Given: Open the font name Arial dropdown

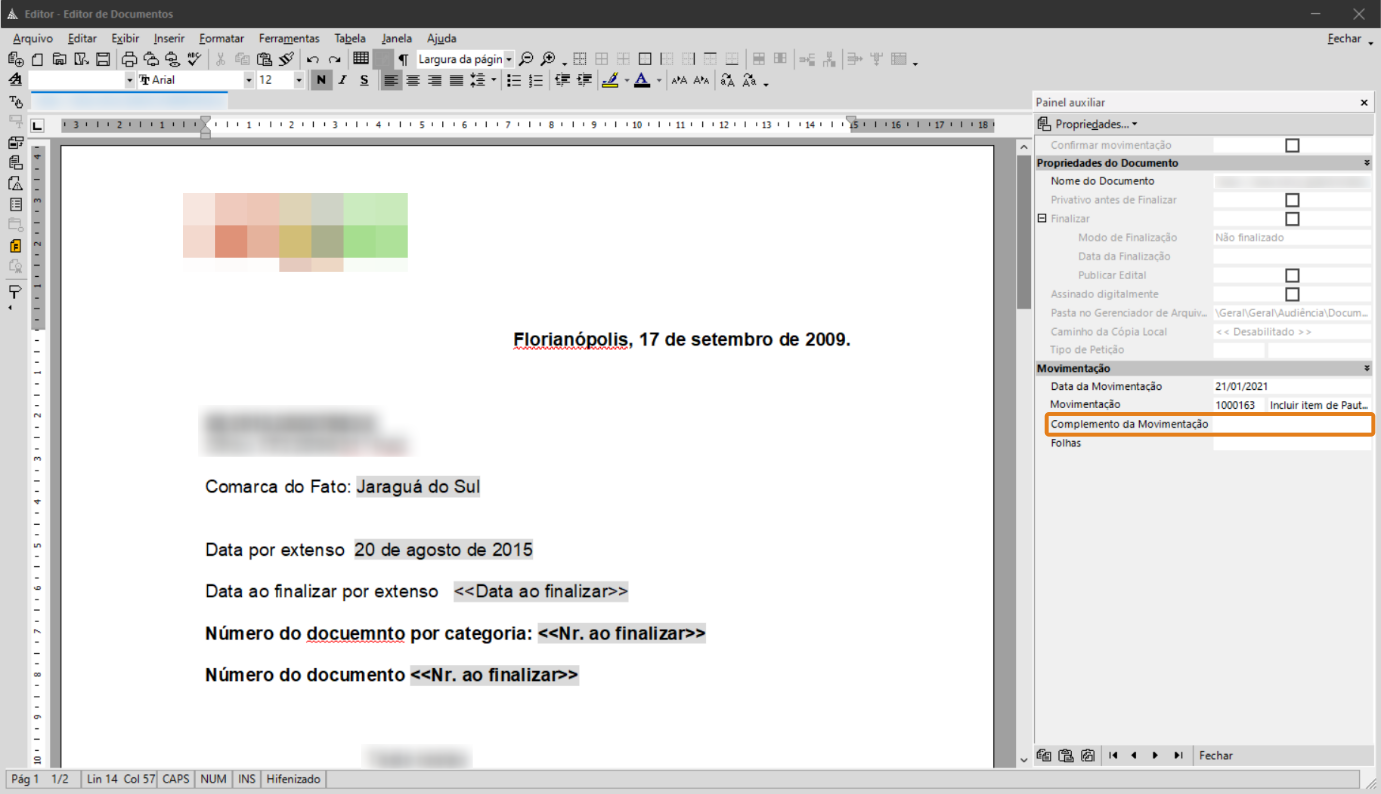Looking at the screenshot, I should (x=249, y=80).
